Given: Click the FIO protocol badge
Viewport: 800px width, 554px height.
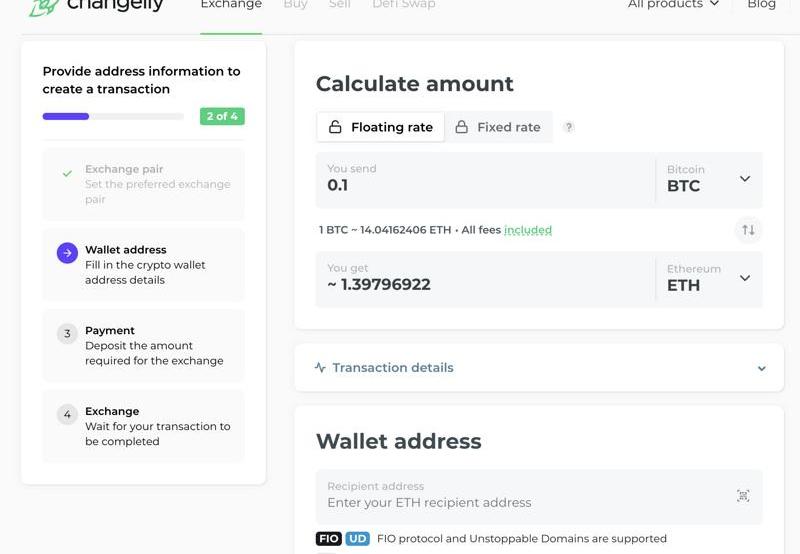Looking at the screenshot, I should (329, 539).
